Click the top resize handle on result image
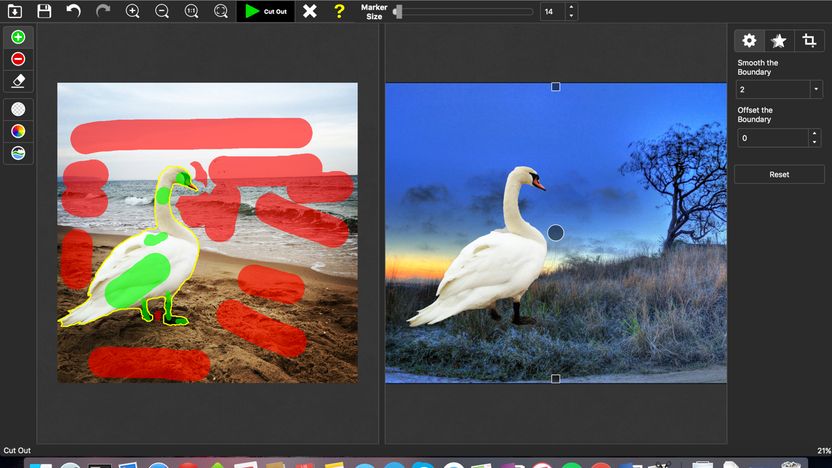Screen dimensions: 832x468 (x=556, y=86)
